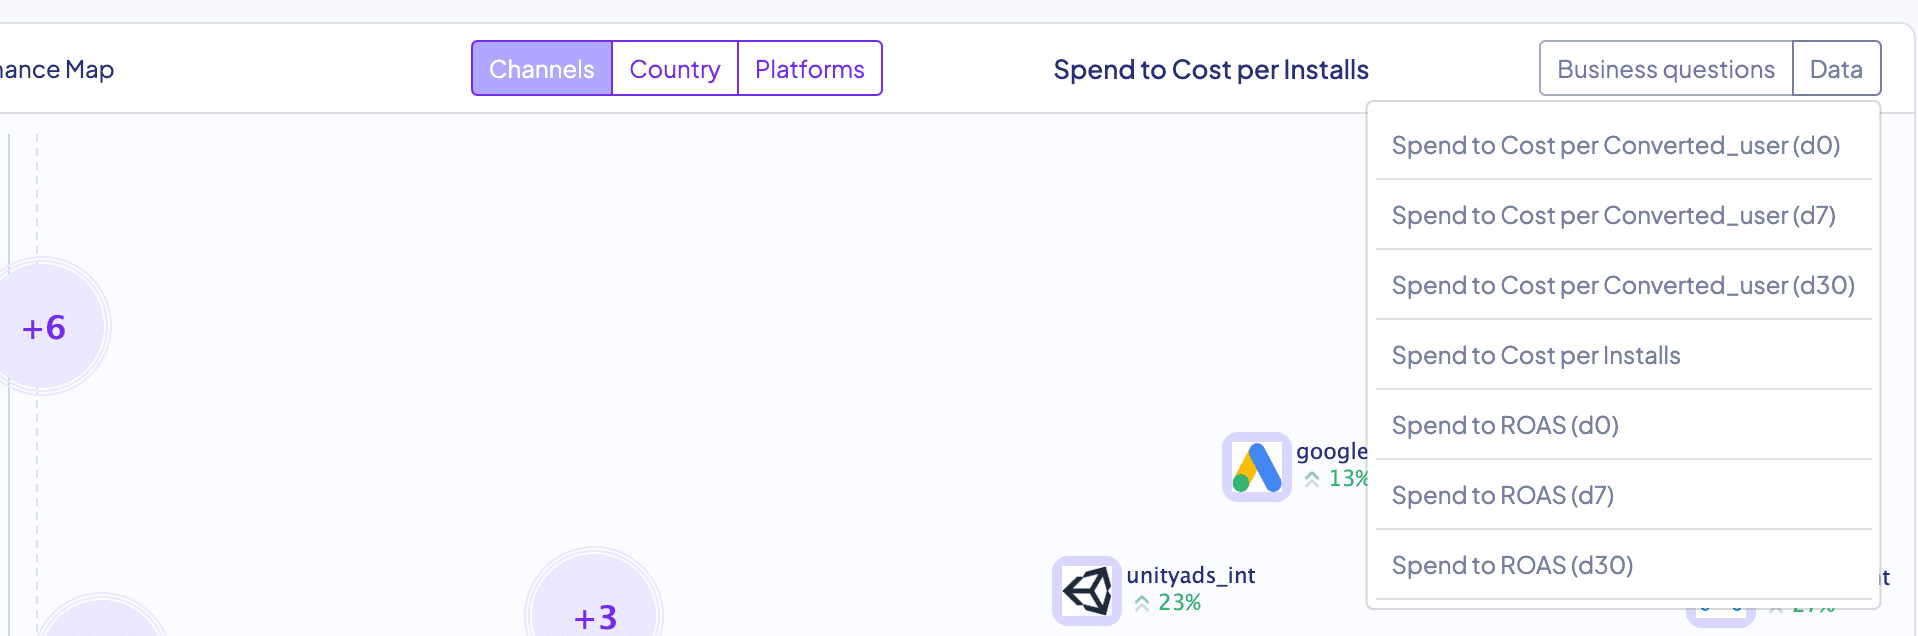Click the Google Ads channel icon
The height and width of the screenshot is (636, 1918).
point(1256,467)
